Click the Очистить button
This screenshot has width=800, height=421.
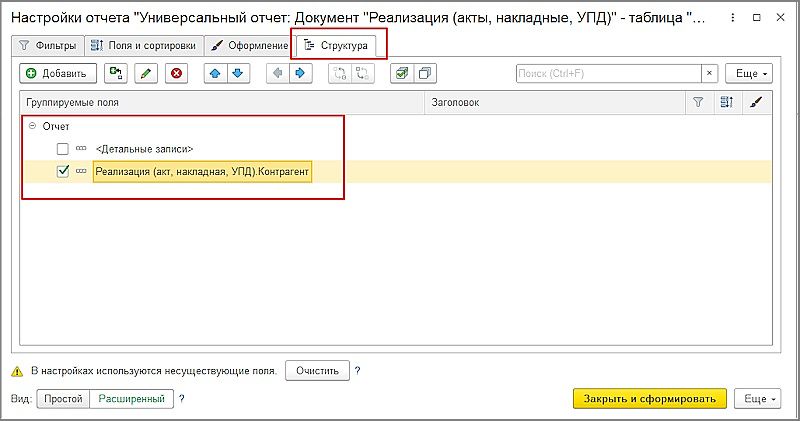317,370
